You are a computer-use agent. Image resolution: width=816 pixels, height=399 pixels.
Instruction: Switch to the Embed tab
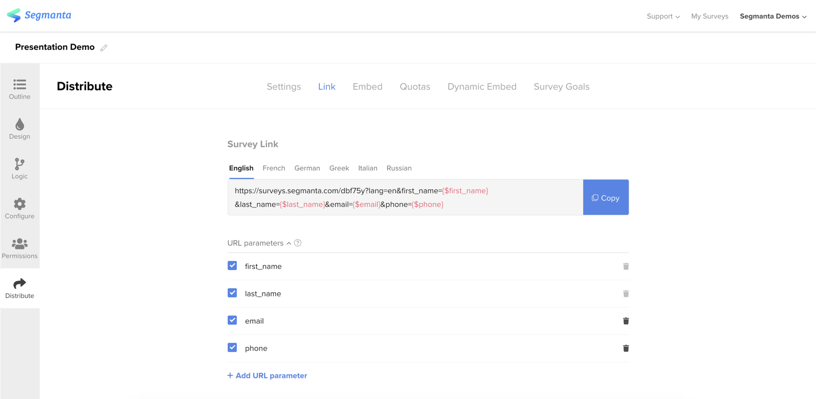[367, 87]
